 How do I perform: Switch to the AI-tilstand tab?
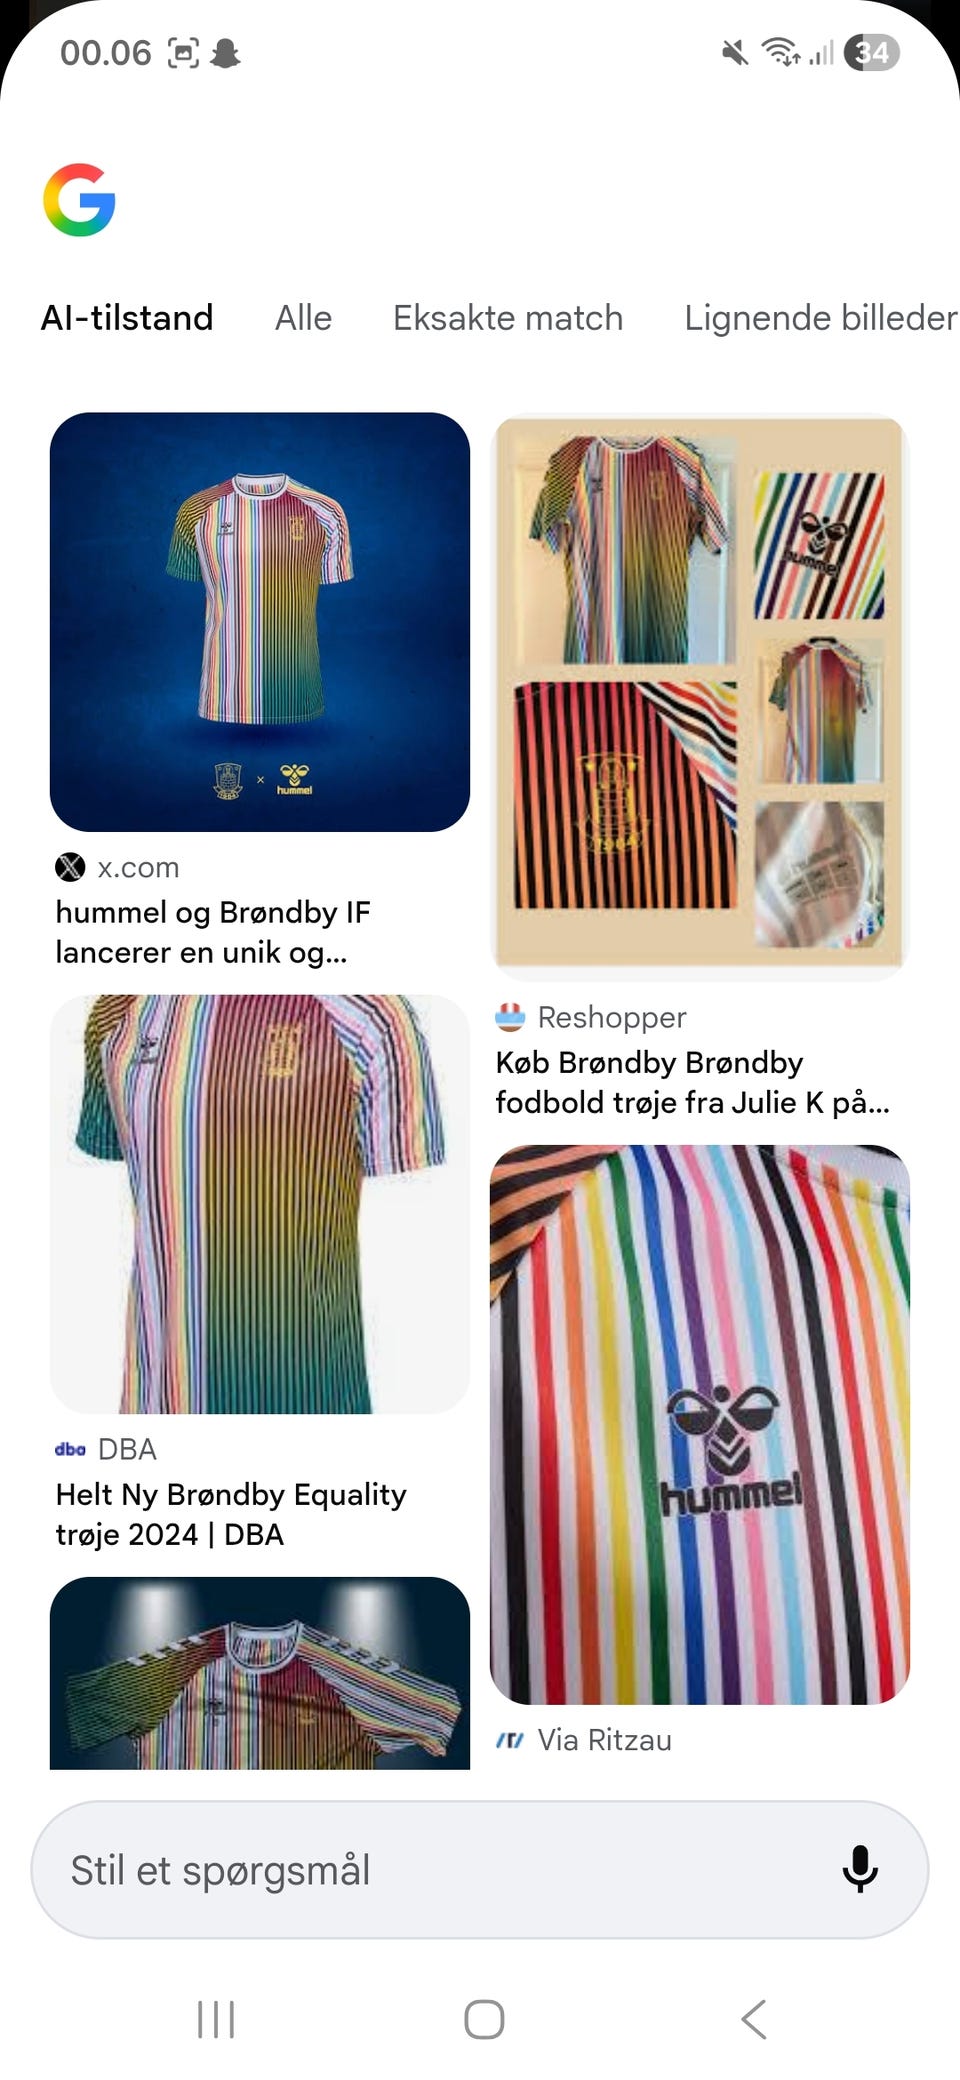127,318
